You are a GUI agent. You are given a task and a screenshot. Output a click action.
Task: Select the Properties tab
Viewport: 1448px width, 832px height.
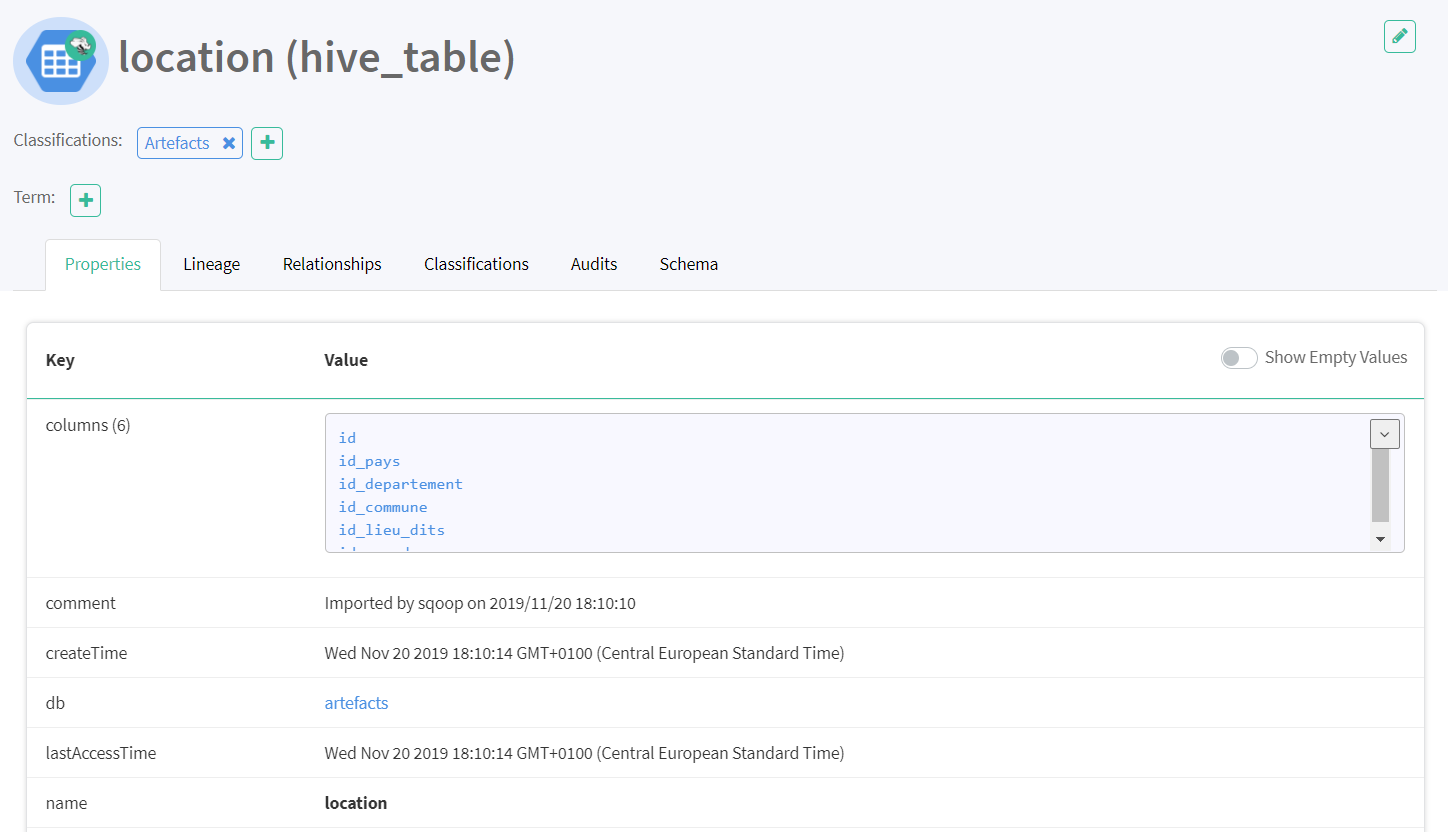(103, 265)
